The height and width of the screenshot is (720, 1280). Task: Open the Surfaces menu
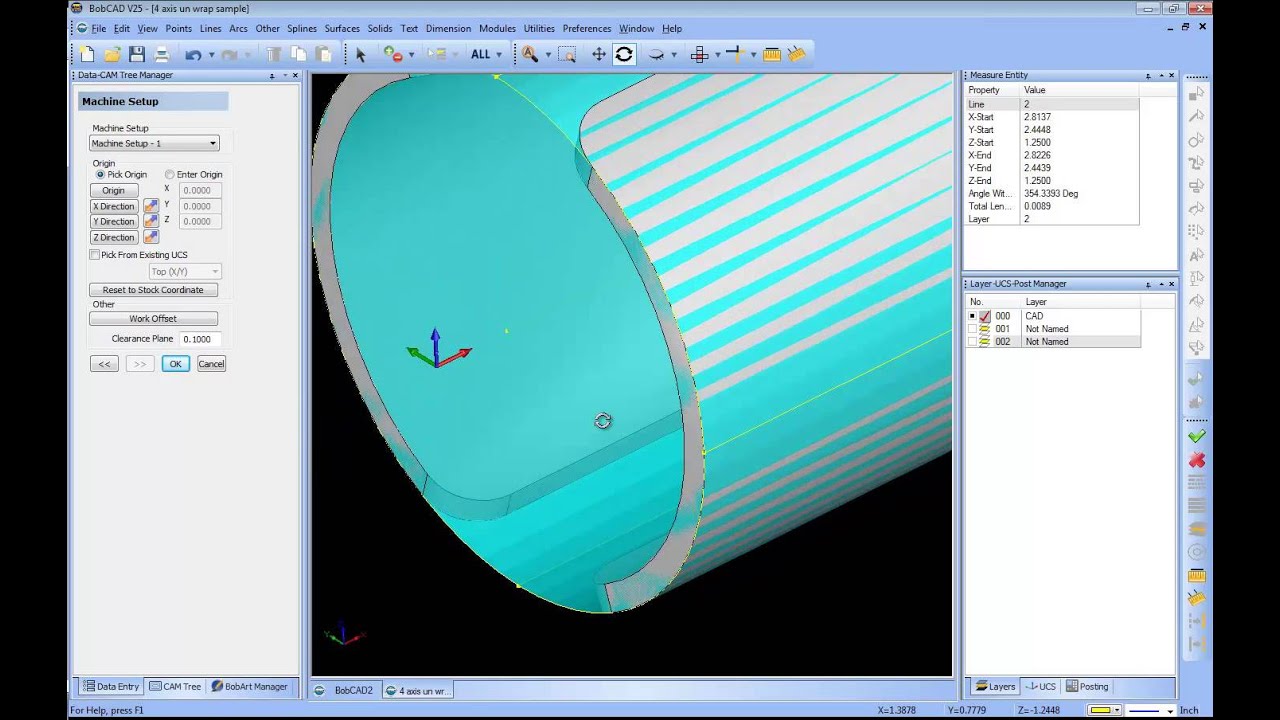point(342,28)
